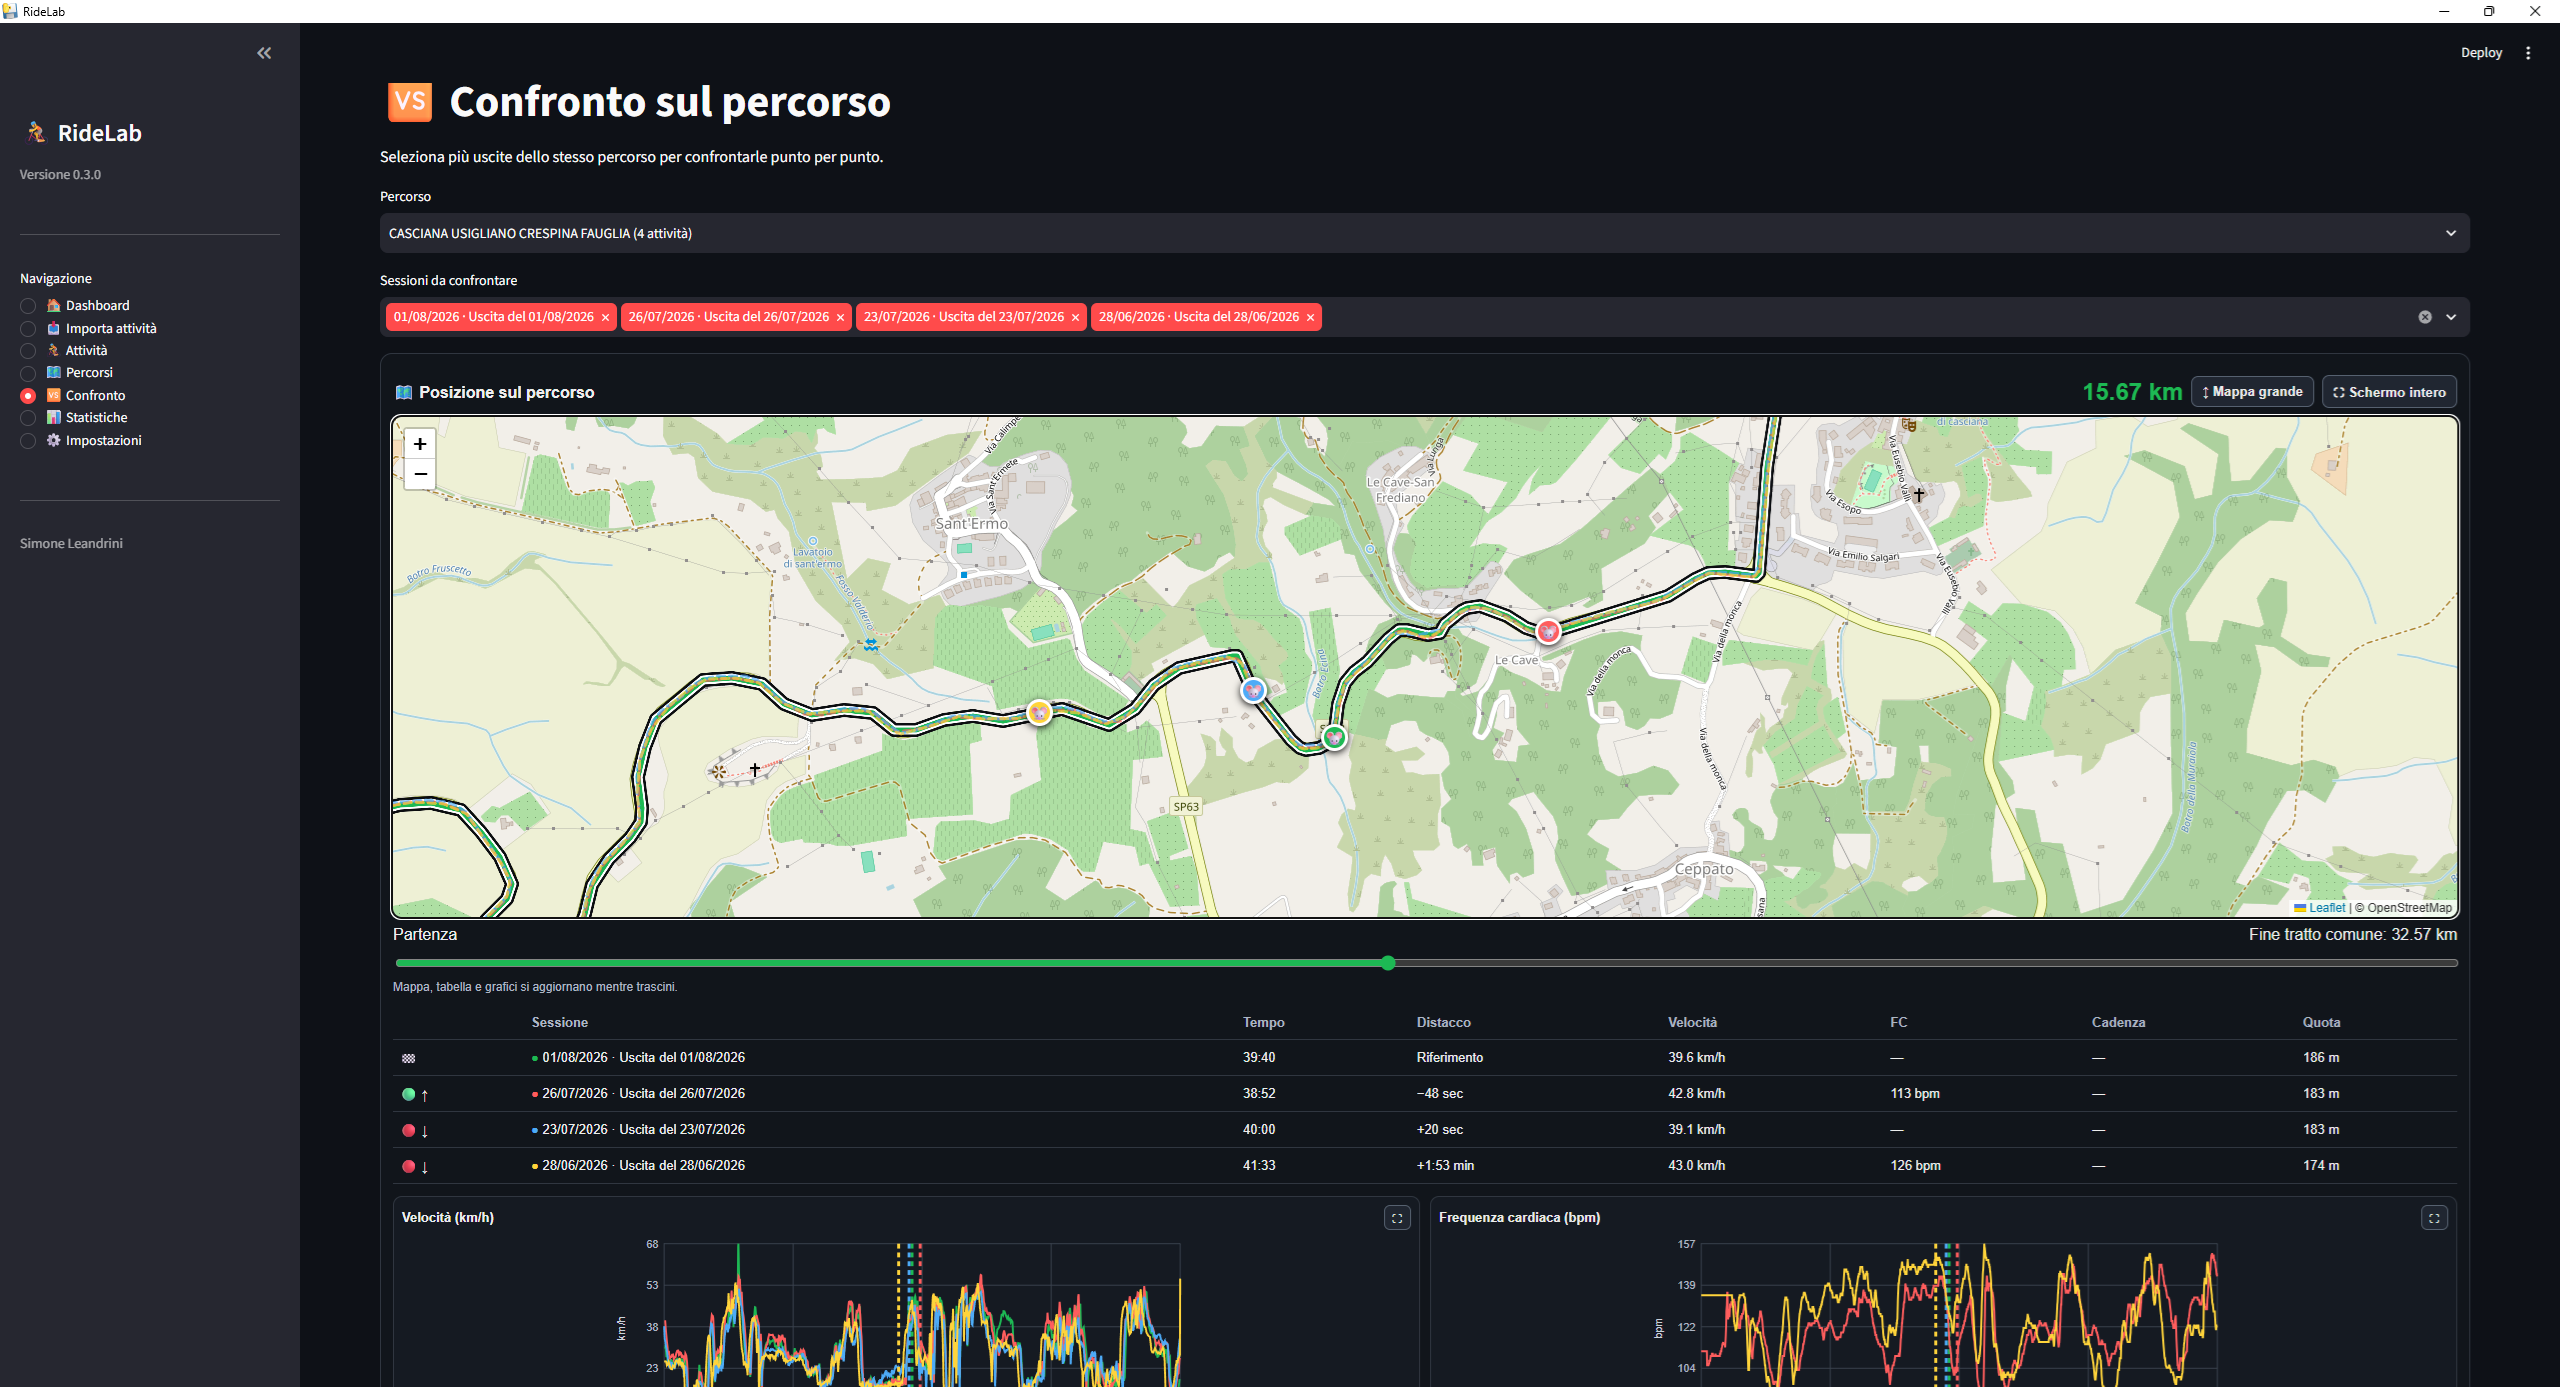The width and height of the screenshot is (2560, 1387).
Task: Click OpenStreetMap attribution link
Action: coord(2409,908)
